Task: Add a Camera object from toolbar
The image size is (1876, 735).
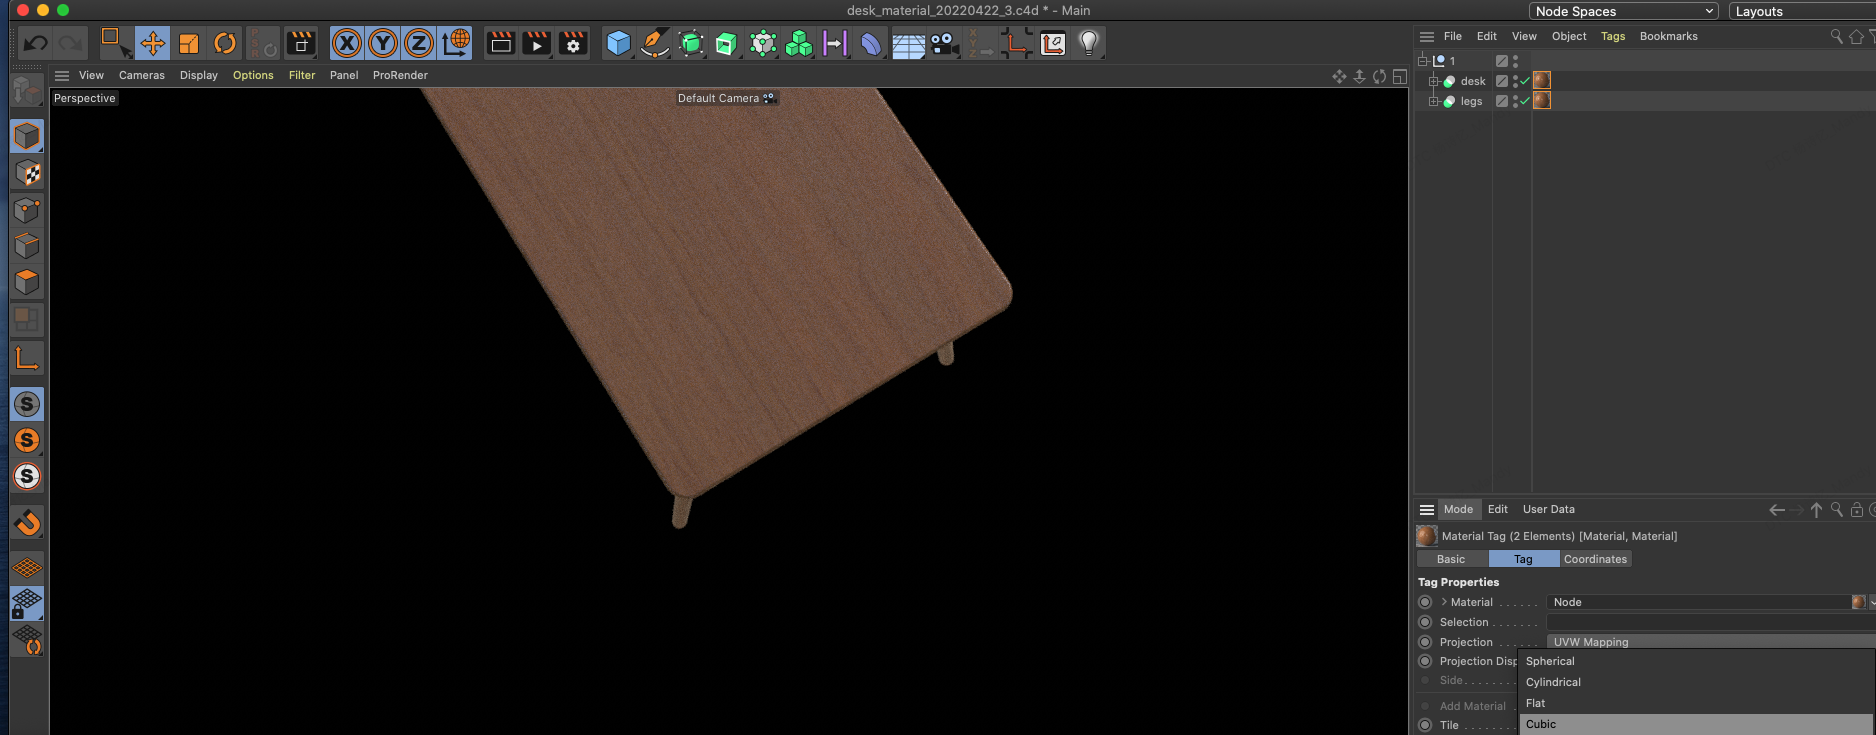Action: pyautogui.click(x=943, y=43)
